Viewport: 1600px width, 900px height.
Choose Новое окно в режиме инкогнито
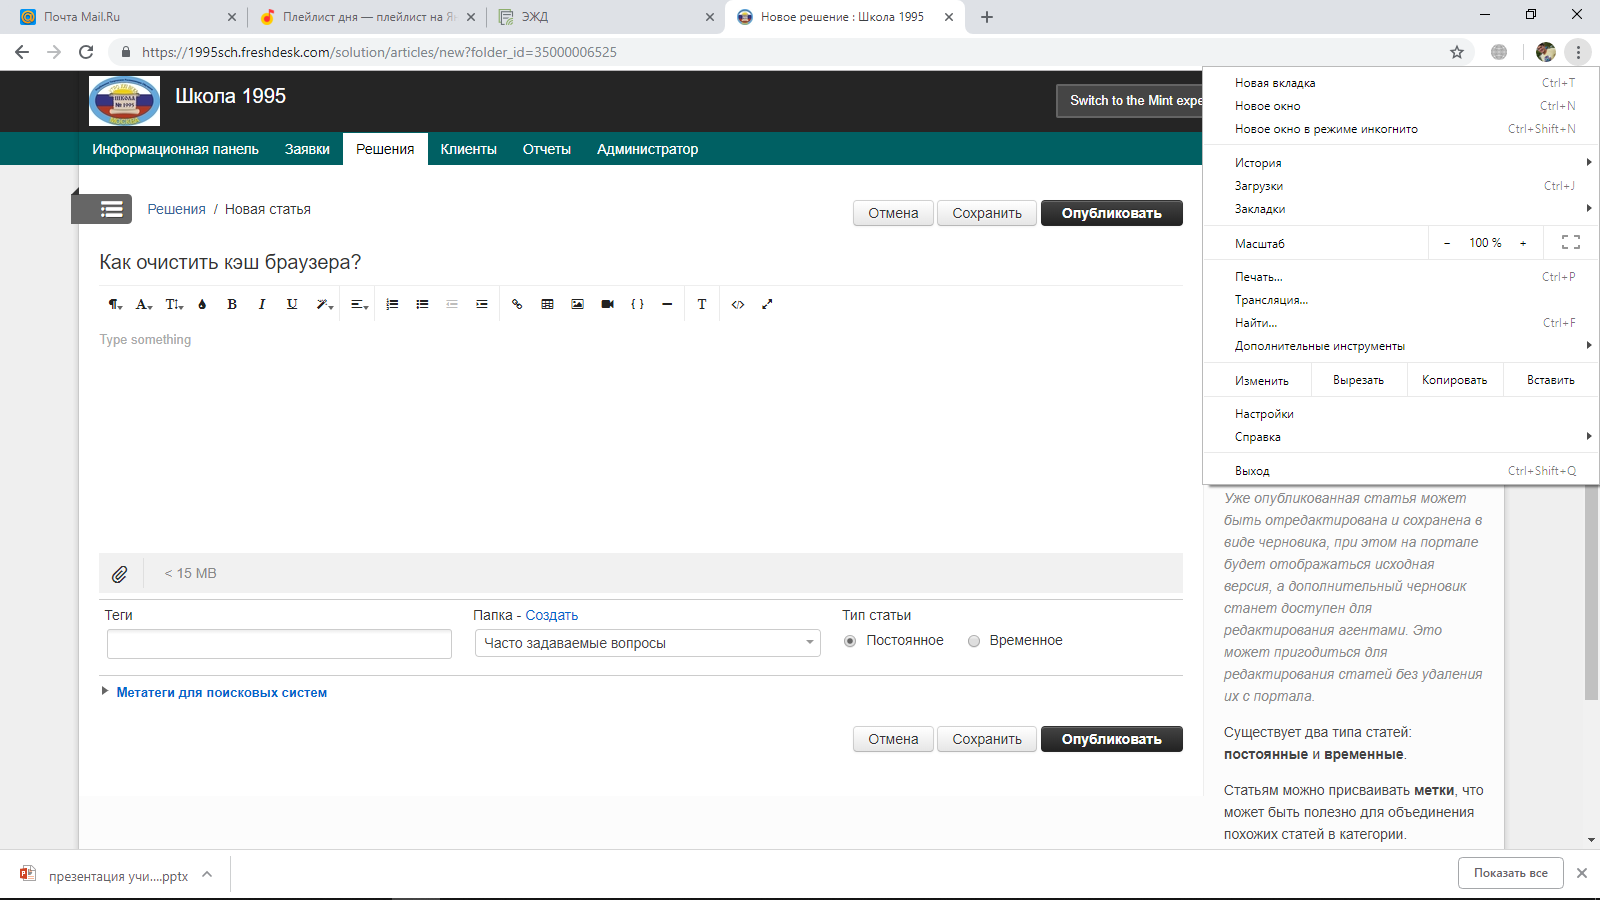tap(1401, 129)
